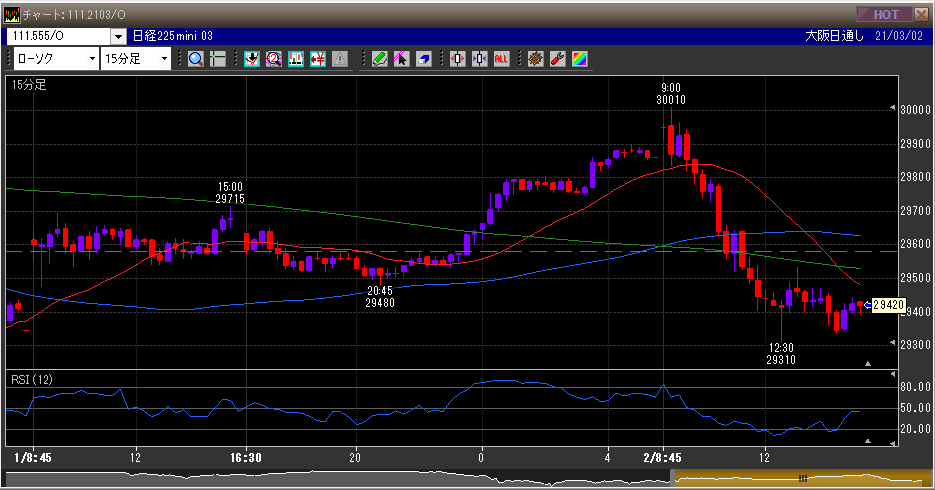Click the orange range navigator handle
This screenshot has width=935, height=490.
803,478
